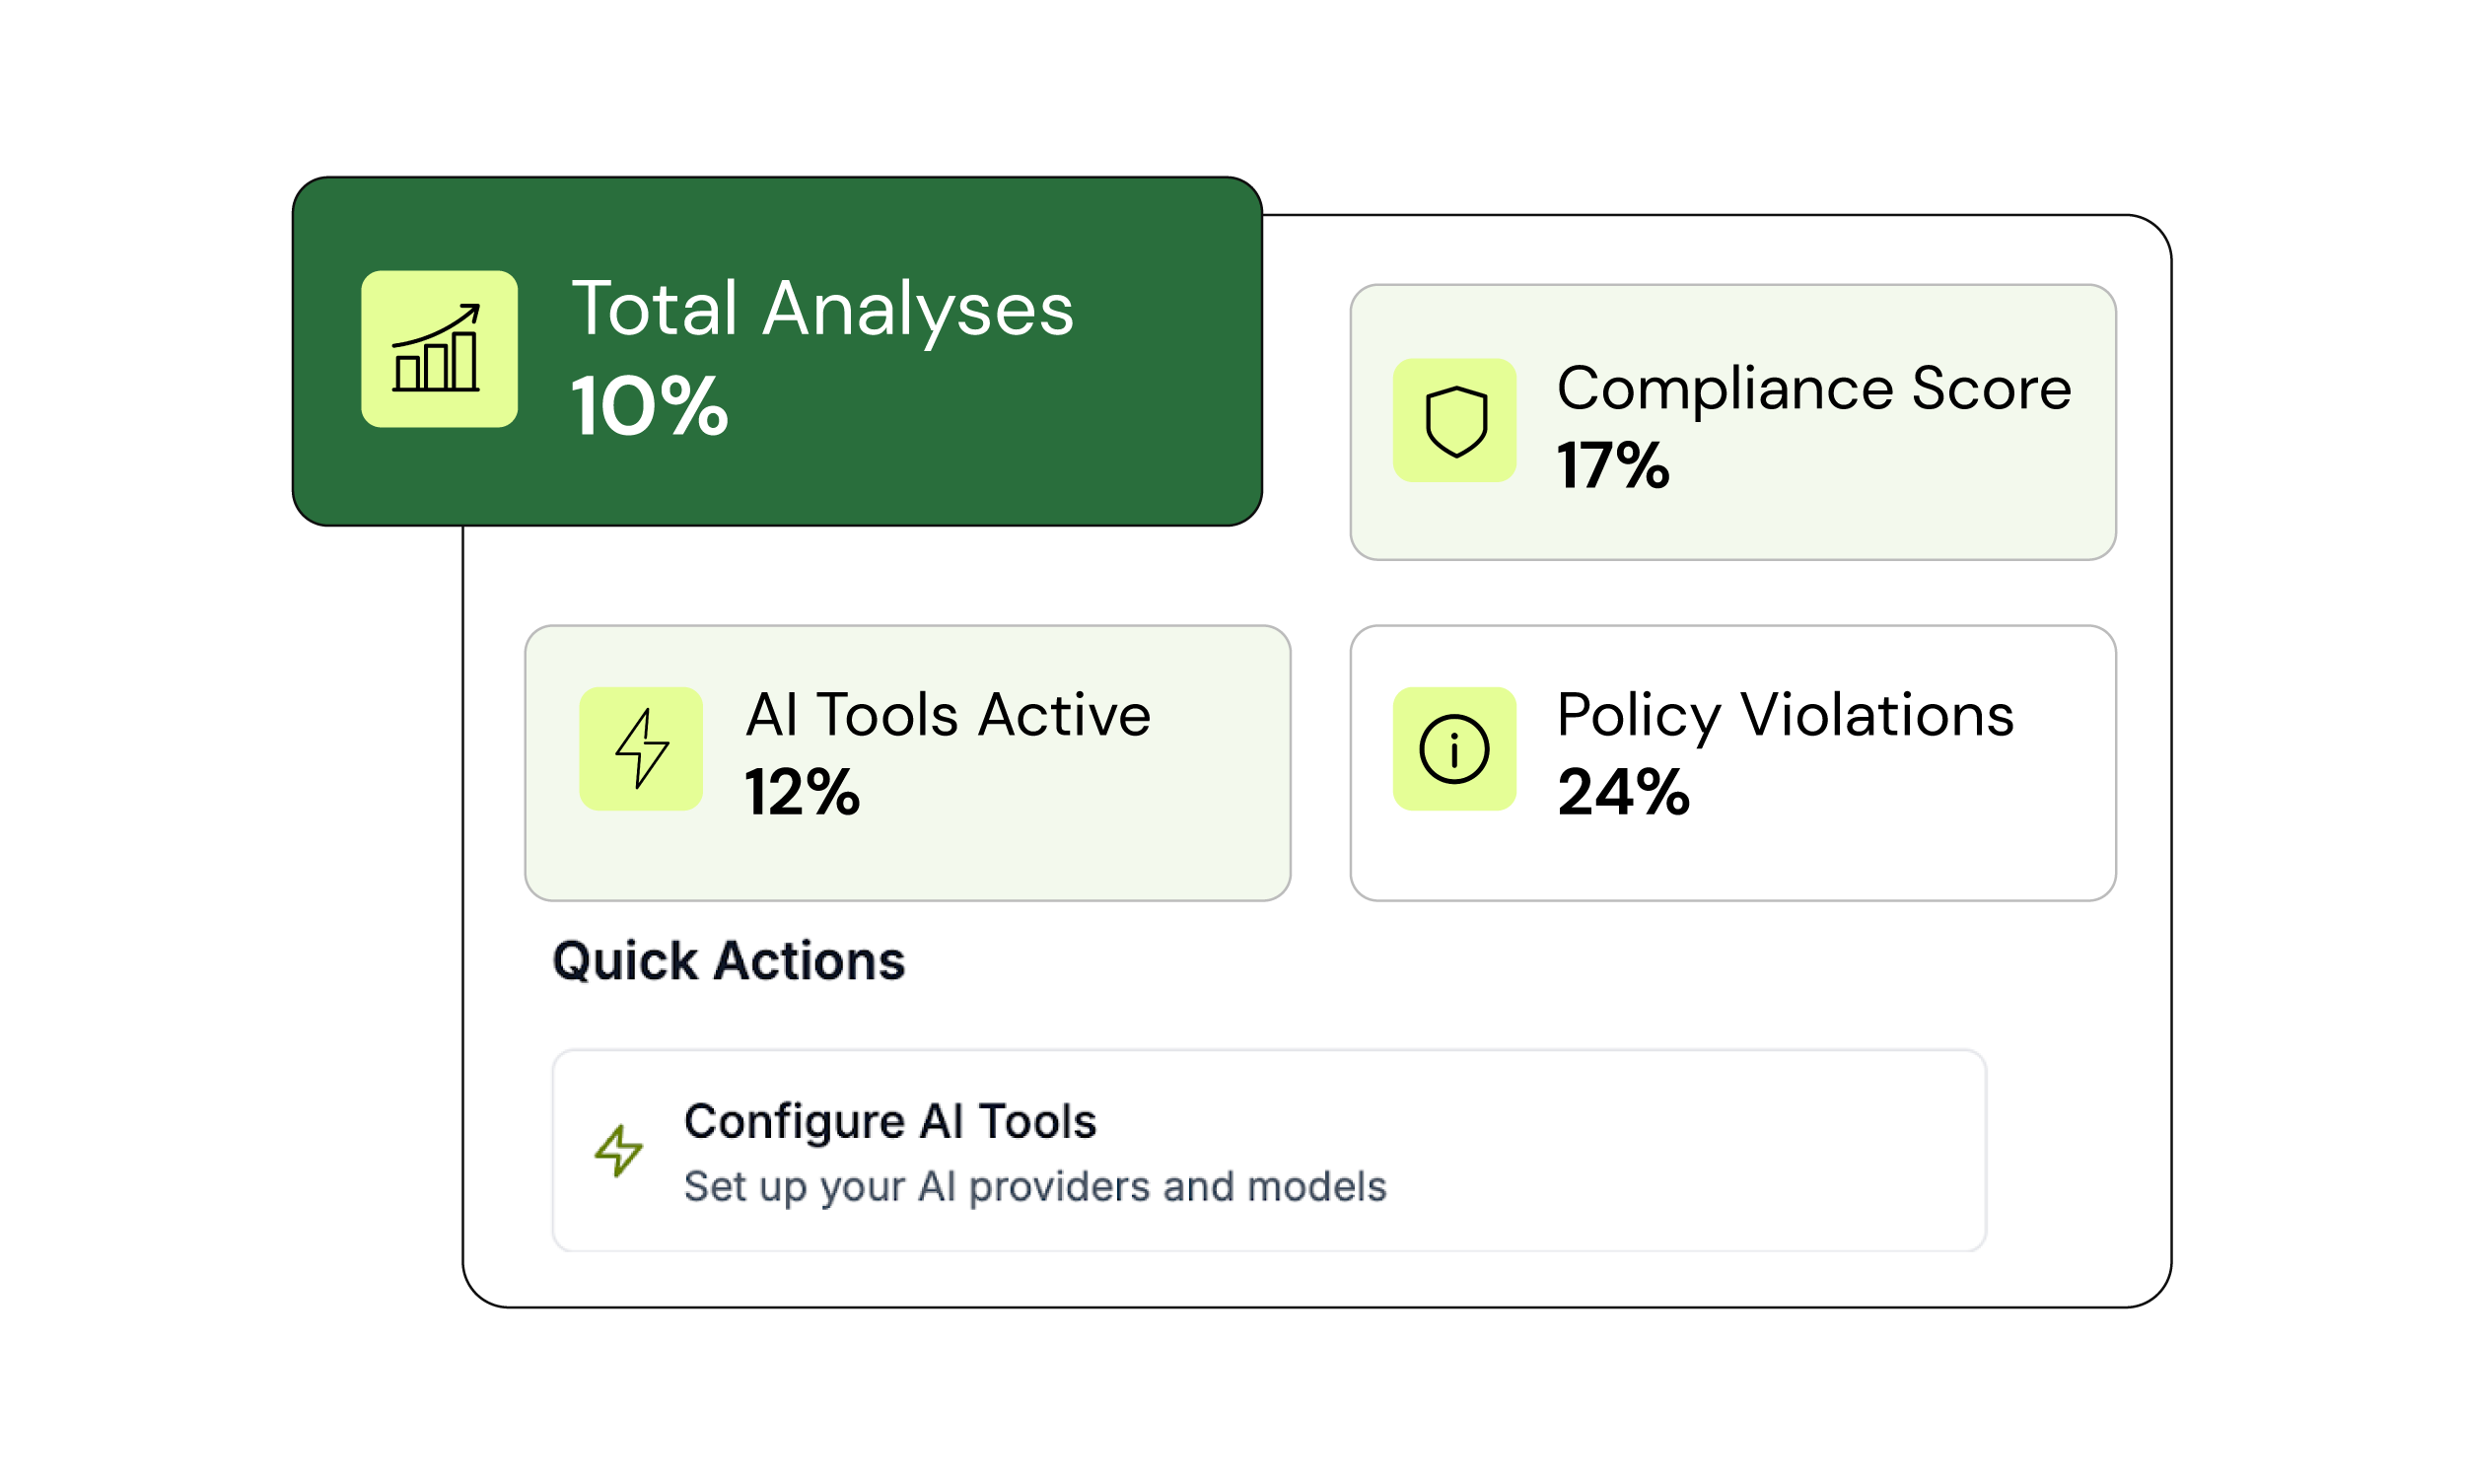Click the Policy Violations label text

click(1786, 714)
